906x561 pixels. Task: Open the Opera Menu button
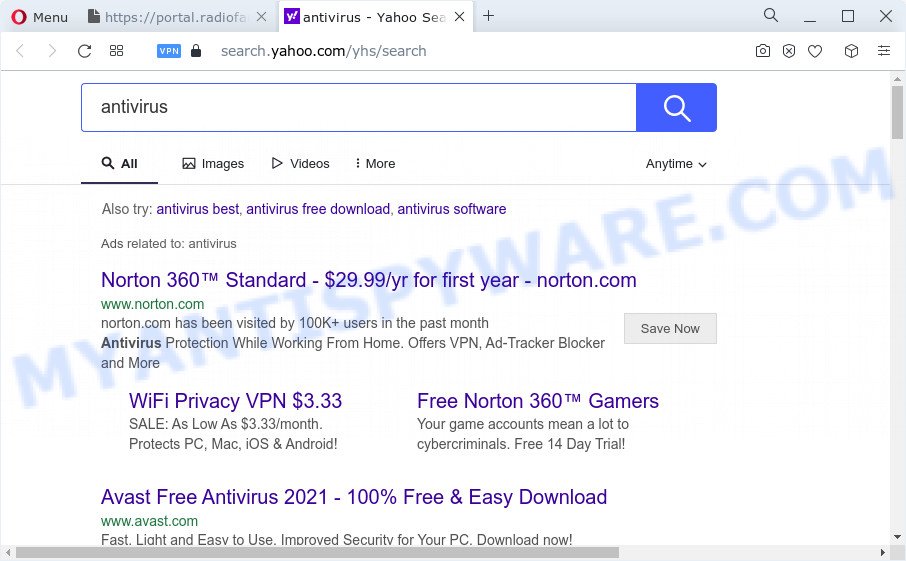39,17
